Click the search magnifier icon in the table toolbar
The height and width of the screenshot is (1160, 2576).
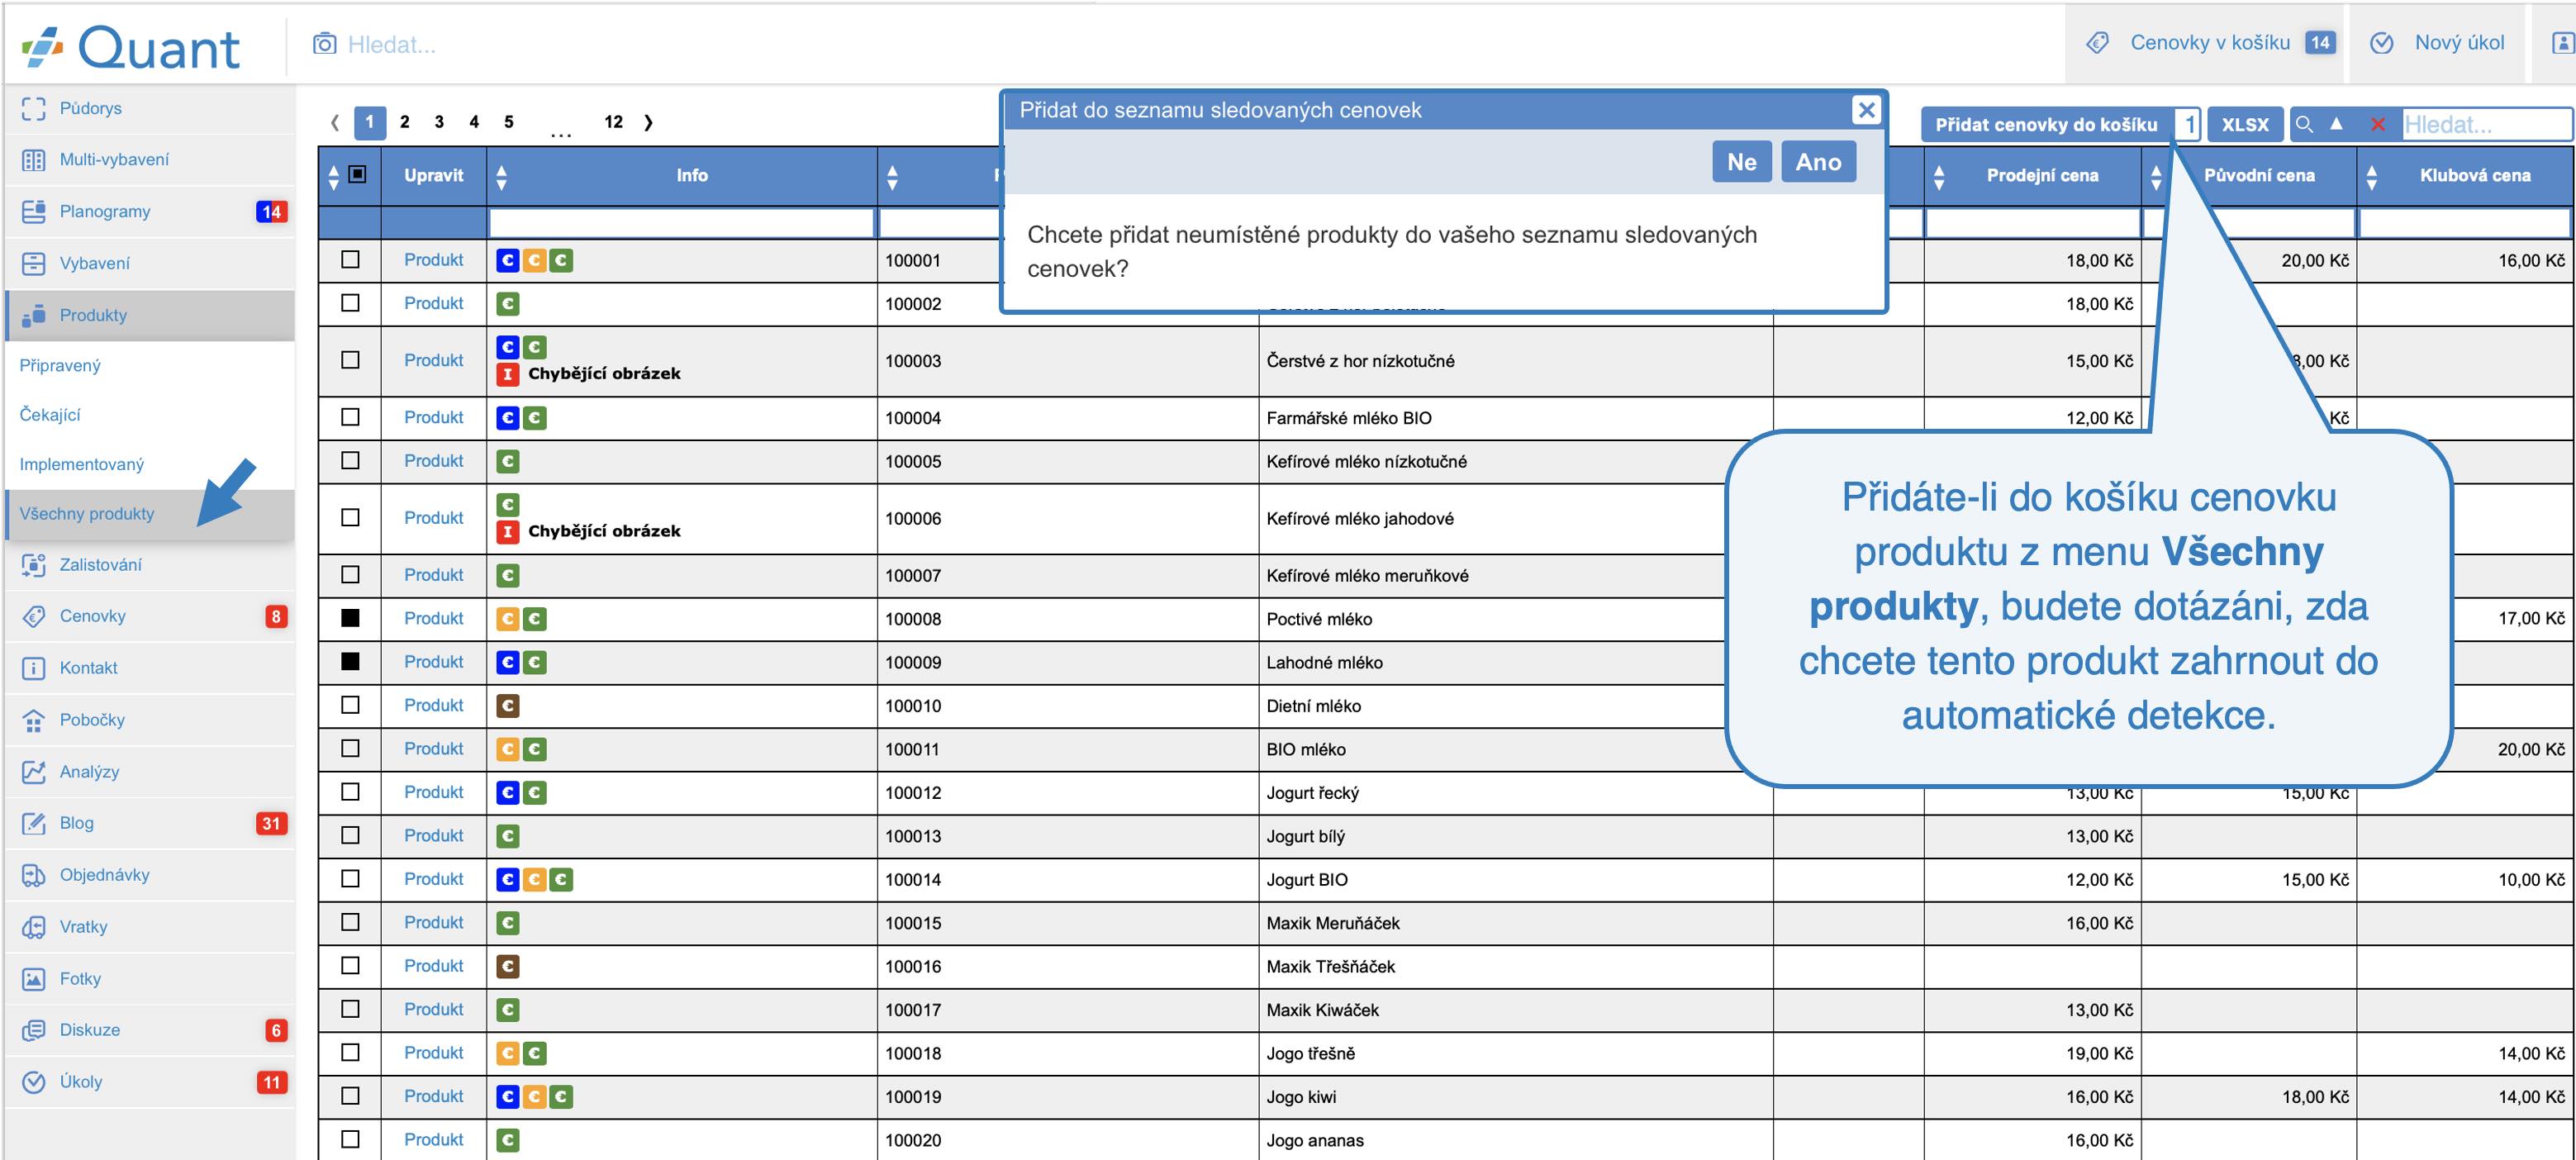click(2304, 124)
